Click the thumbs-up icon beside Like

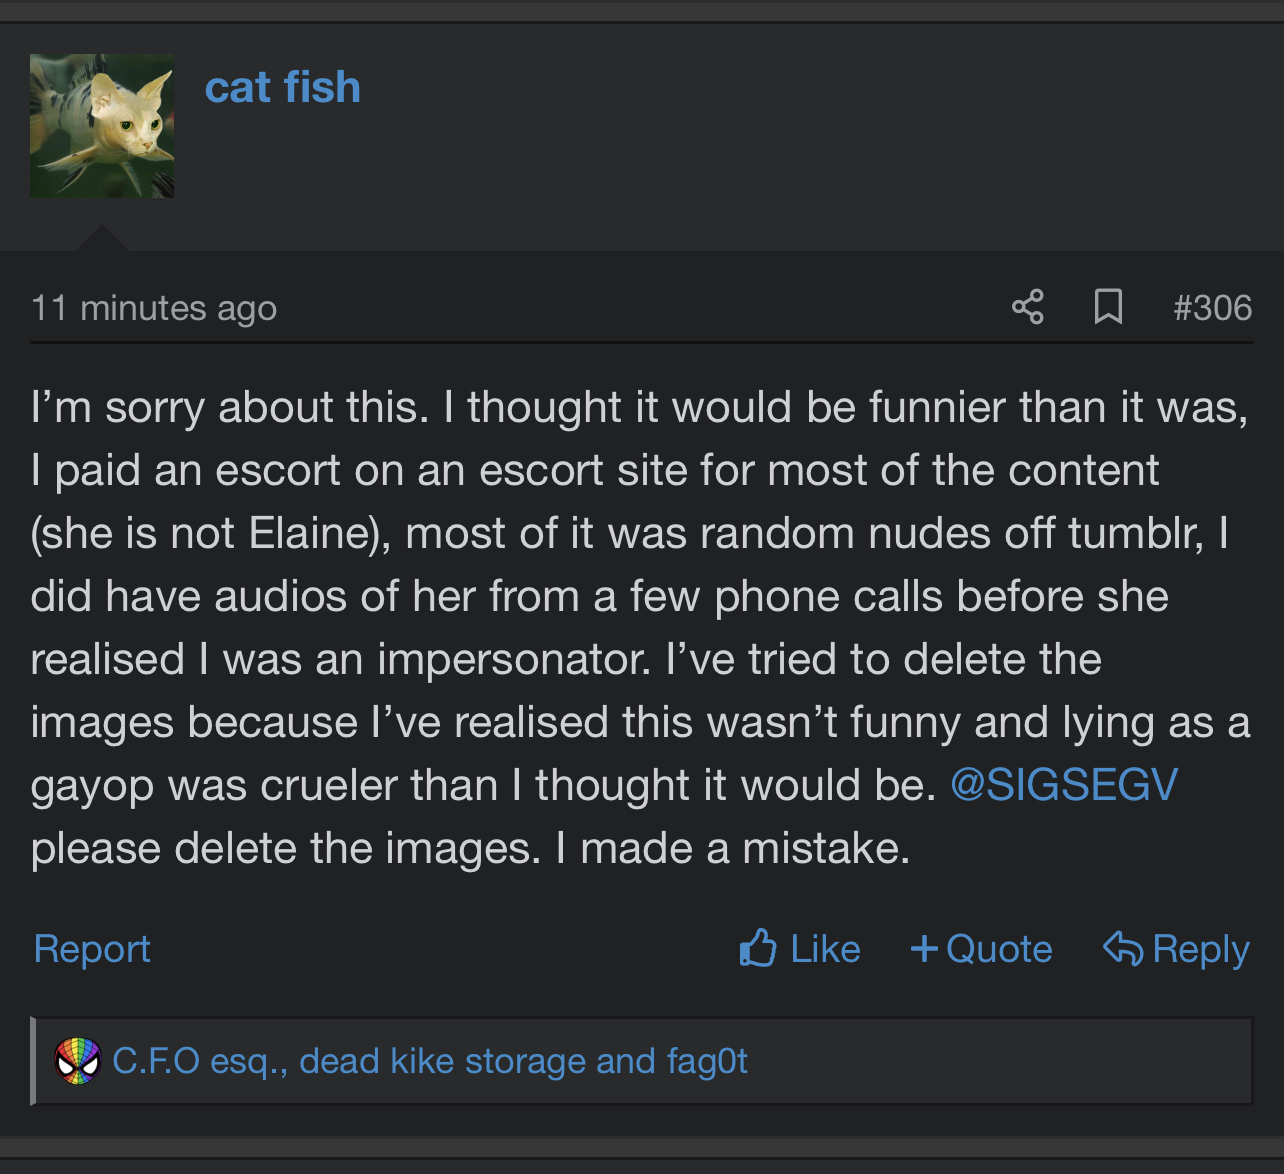[x=758, y=948]
